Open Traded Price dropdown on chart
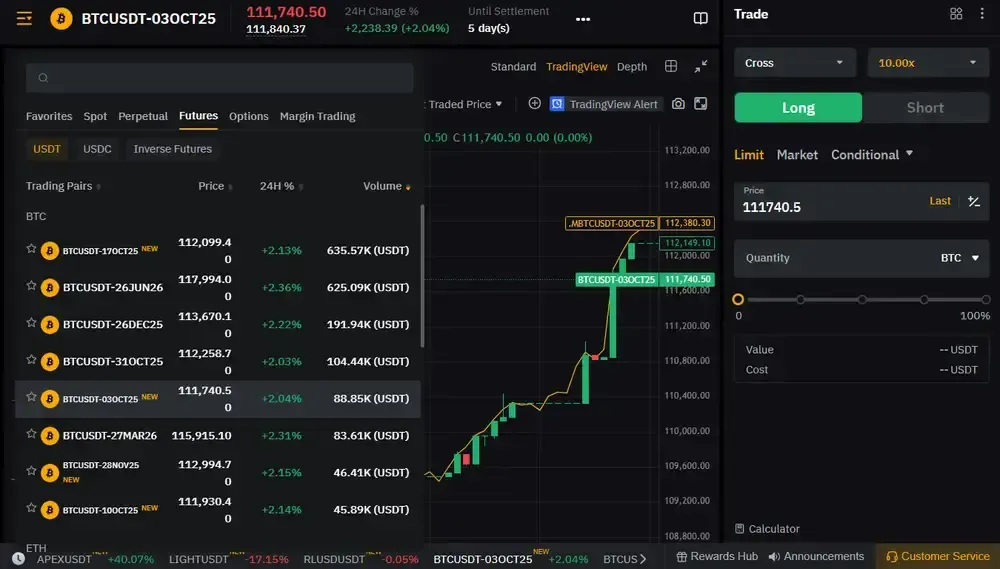 point(465,104)
